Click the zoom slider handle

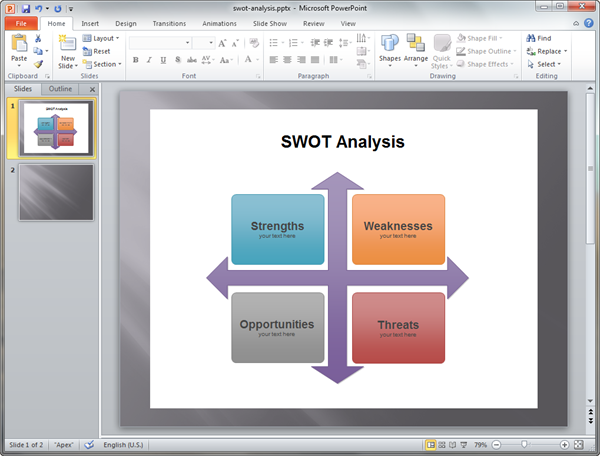click(x=523, y=444)
